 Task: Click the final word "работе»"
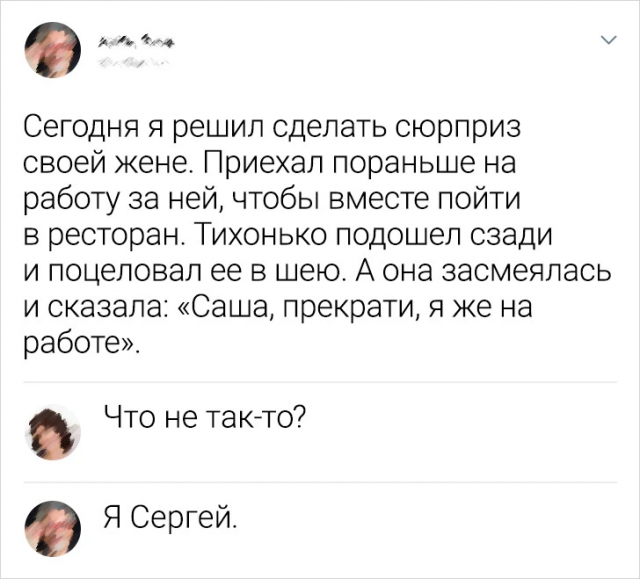pyautogui.click(x=82, y=343)
